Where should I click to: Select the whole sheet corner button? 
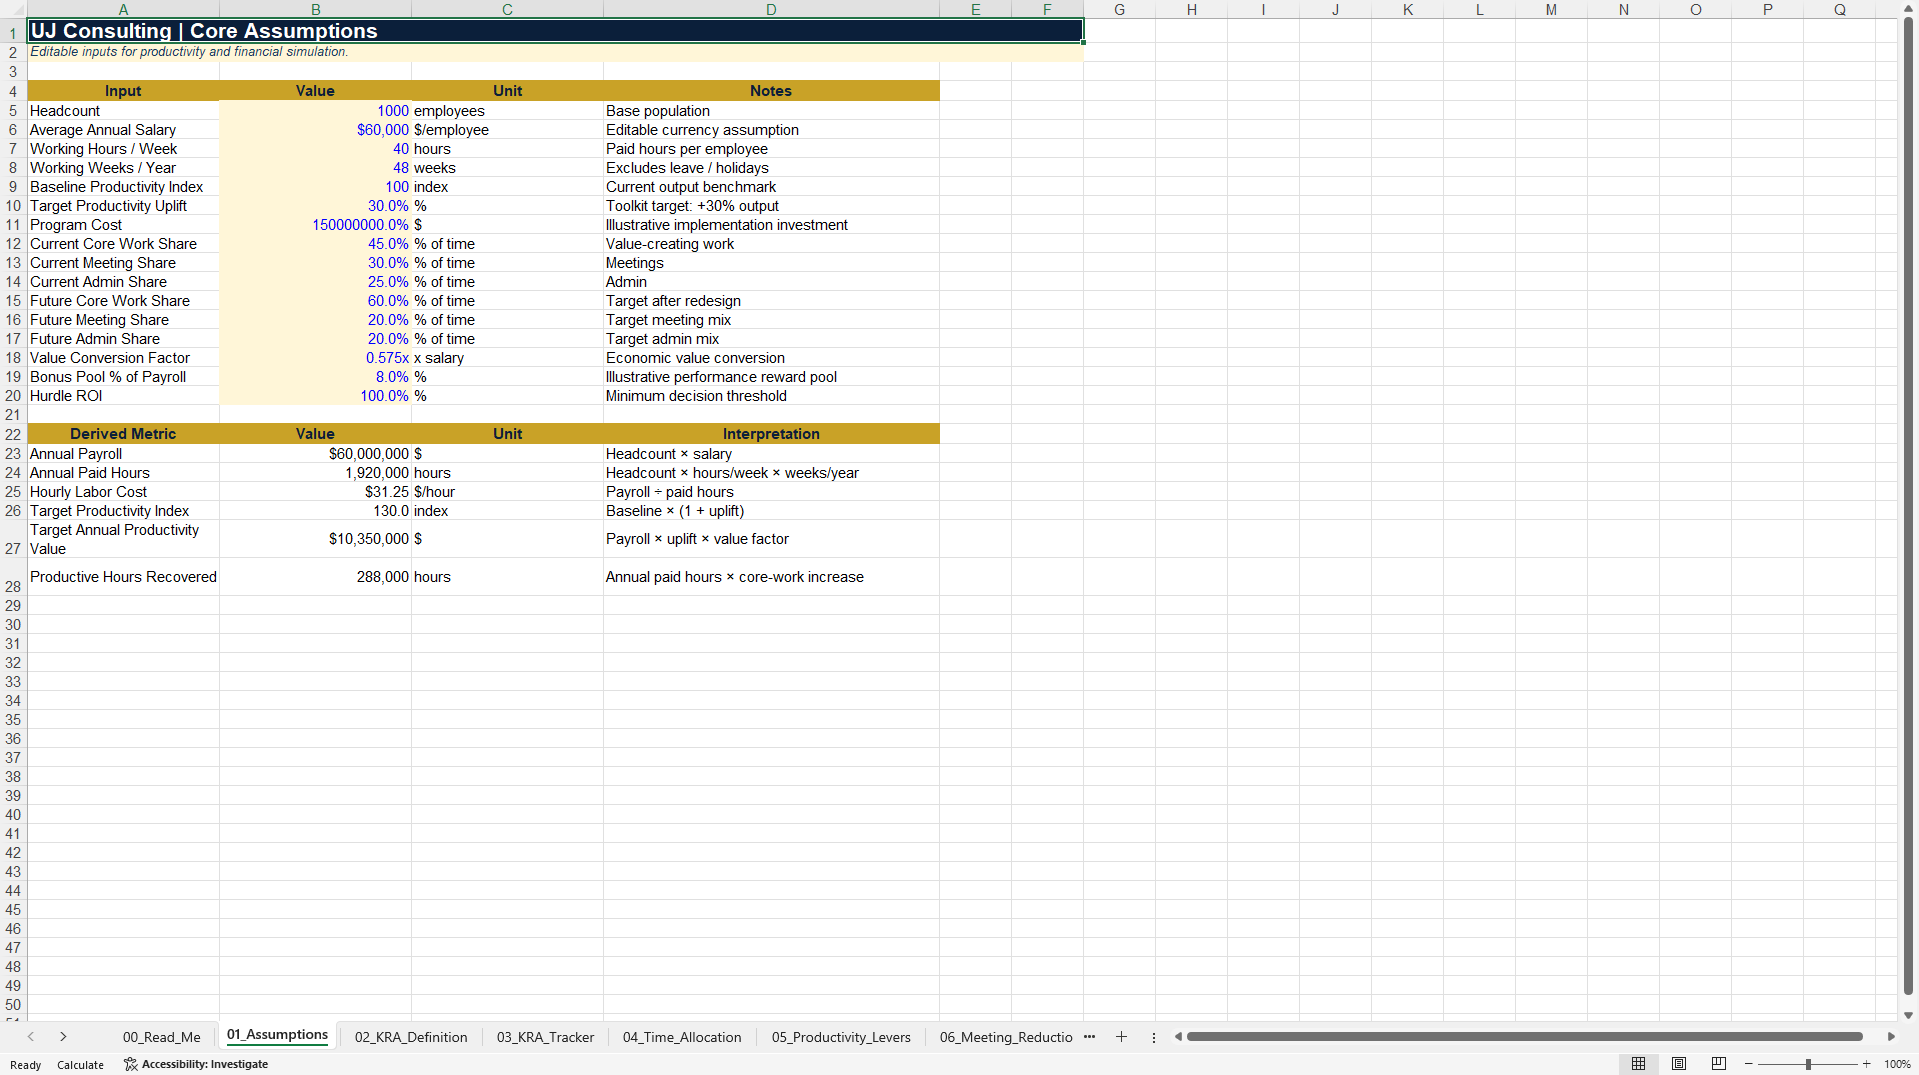13,9
